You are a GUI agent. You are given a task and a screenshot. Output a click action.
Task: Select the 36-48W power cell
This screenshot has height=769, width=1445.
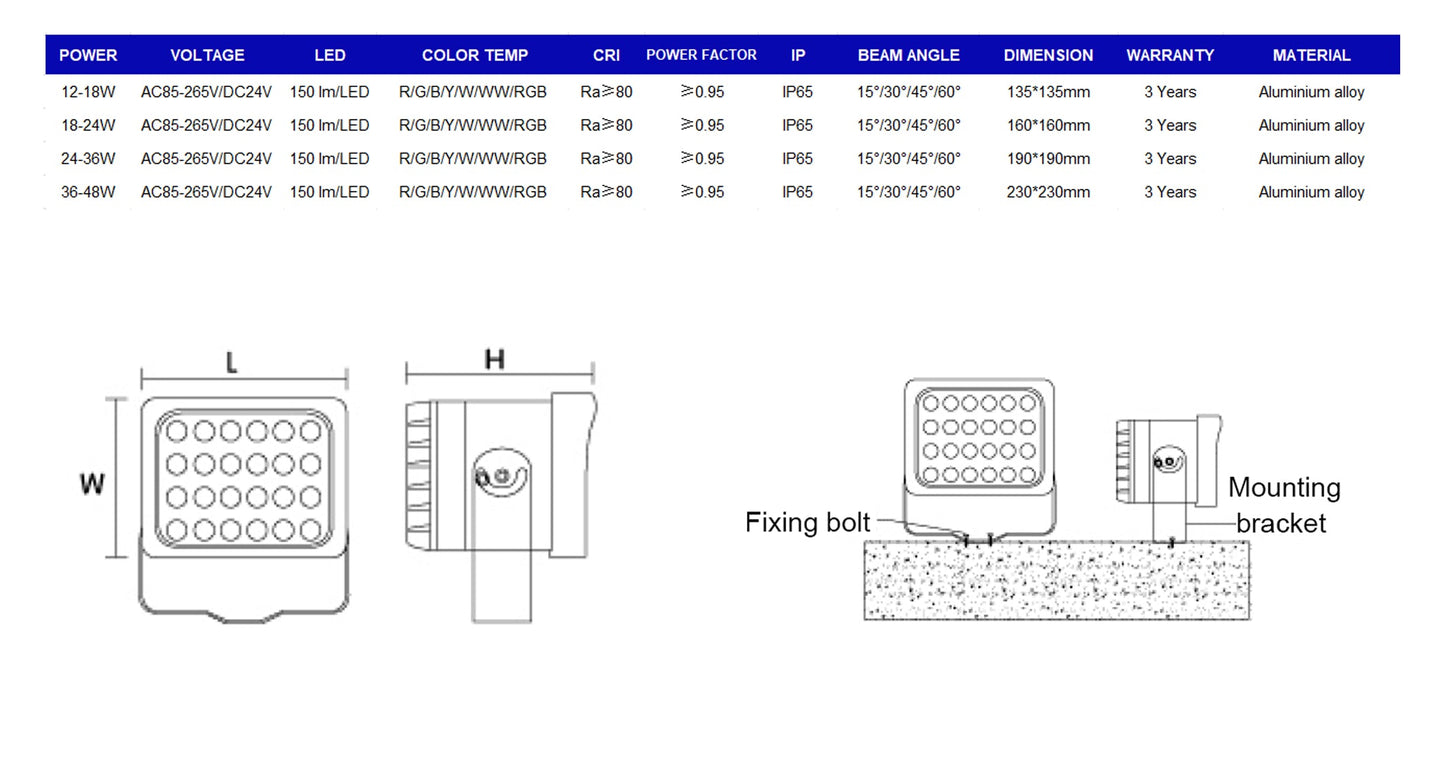click(x=88, y=192)
